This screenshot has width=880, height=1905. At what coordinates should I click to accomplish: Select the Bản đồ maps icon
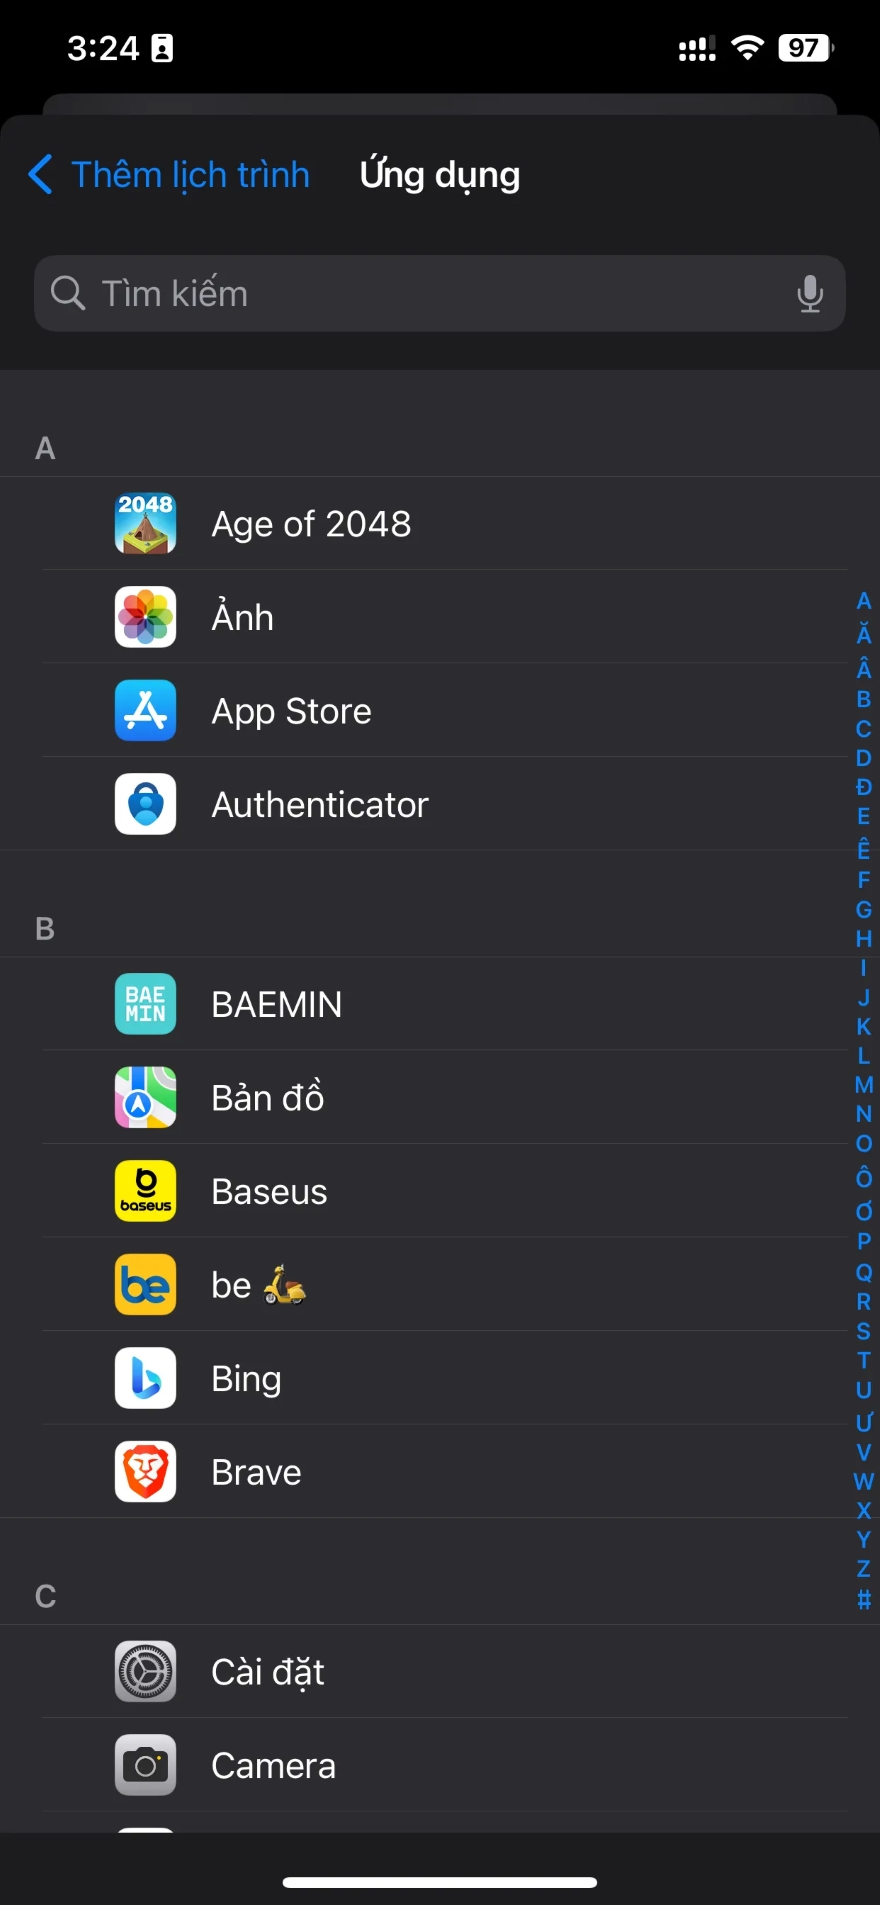tap(145, 1097)
